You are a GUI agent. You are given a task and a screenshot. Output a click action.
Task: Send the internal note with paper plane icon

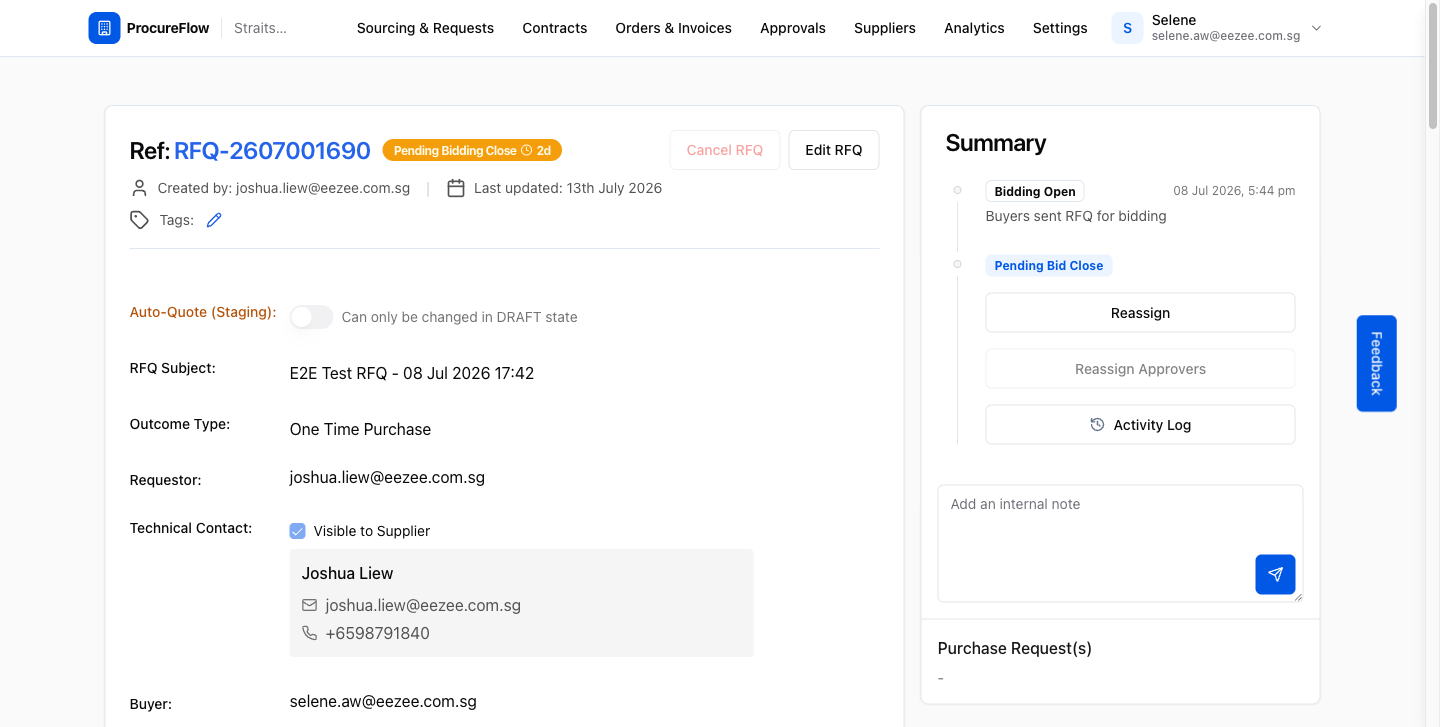[1275, 574]
